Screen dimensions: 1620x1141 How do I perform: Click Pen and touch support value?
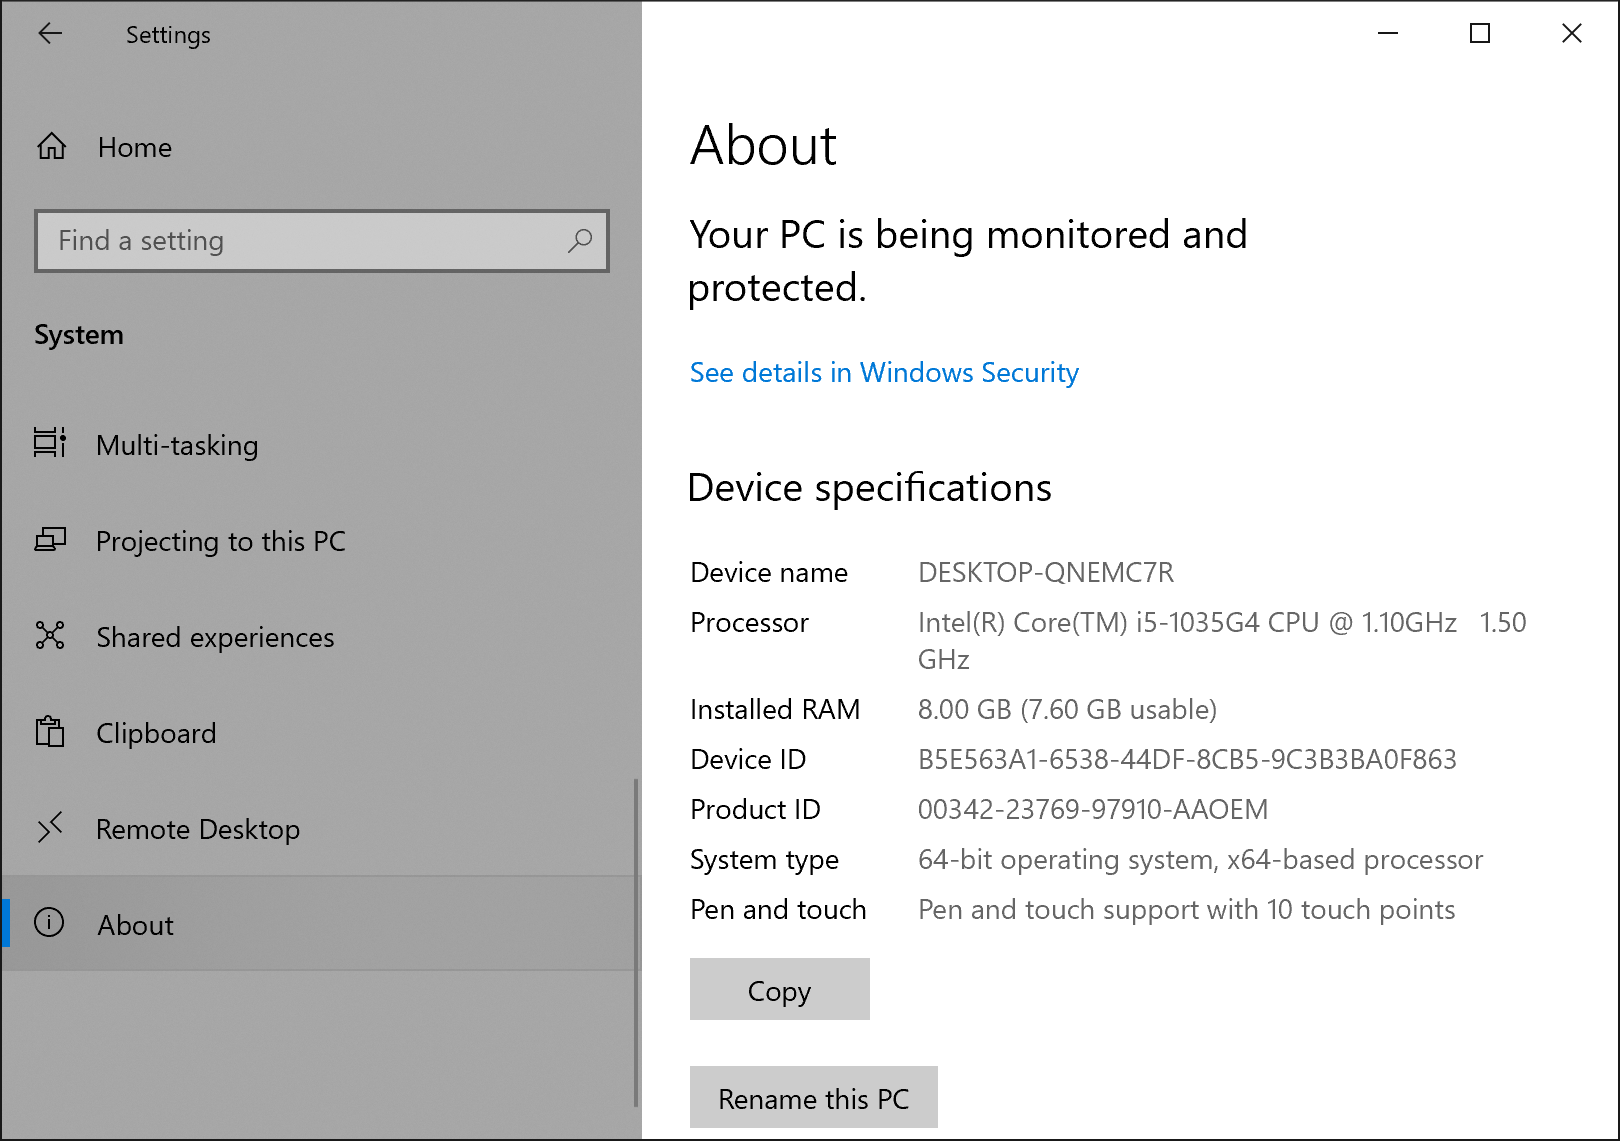tap(1186, 910)
